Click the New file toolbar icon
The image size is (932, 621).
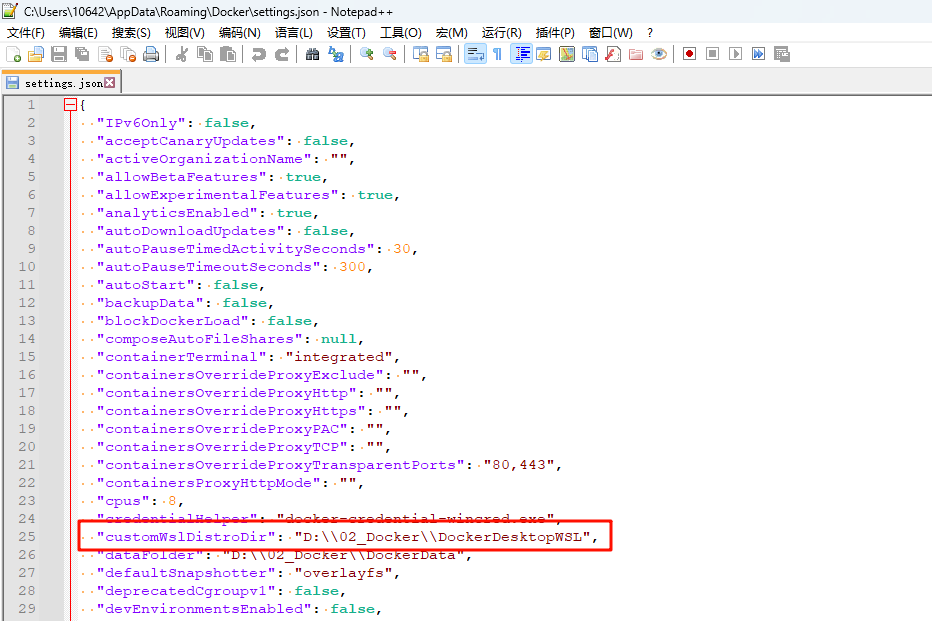(13, 54)
